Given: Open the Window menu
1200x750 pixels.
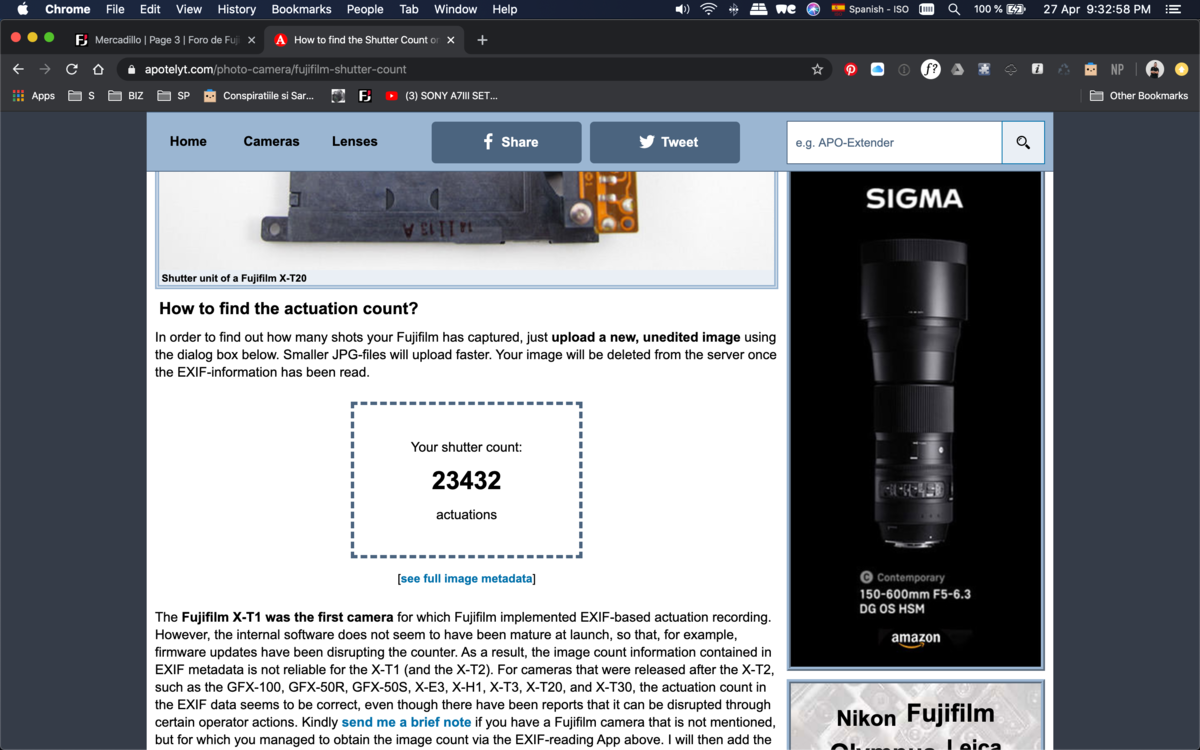Looking at the screenshot, I should (455, 9).
